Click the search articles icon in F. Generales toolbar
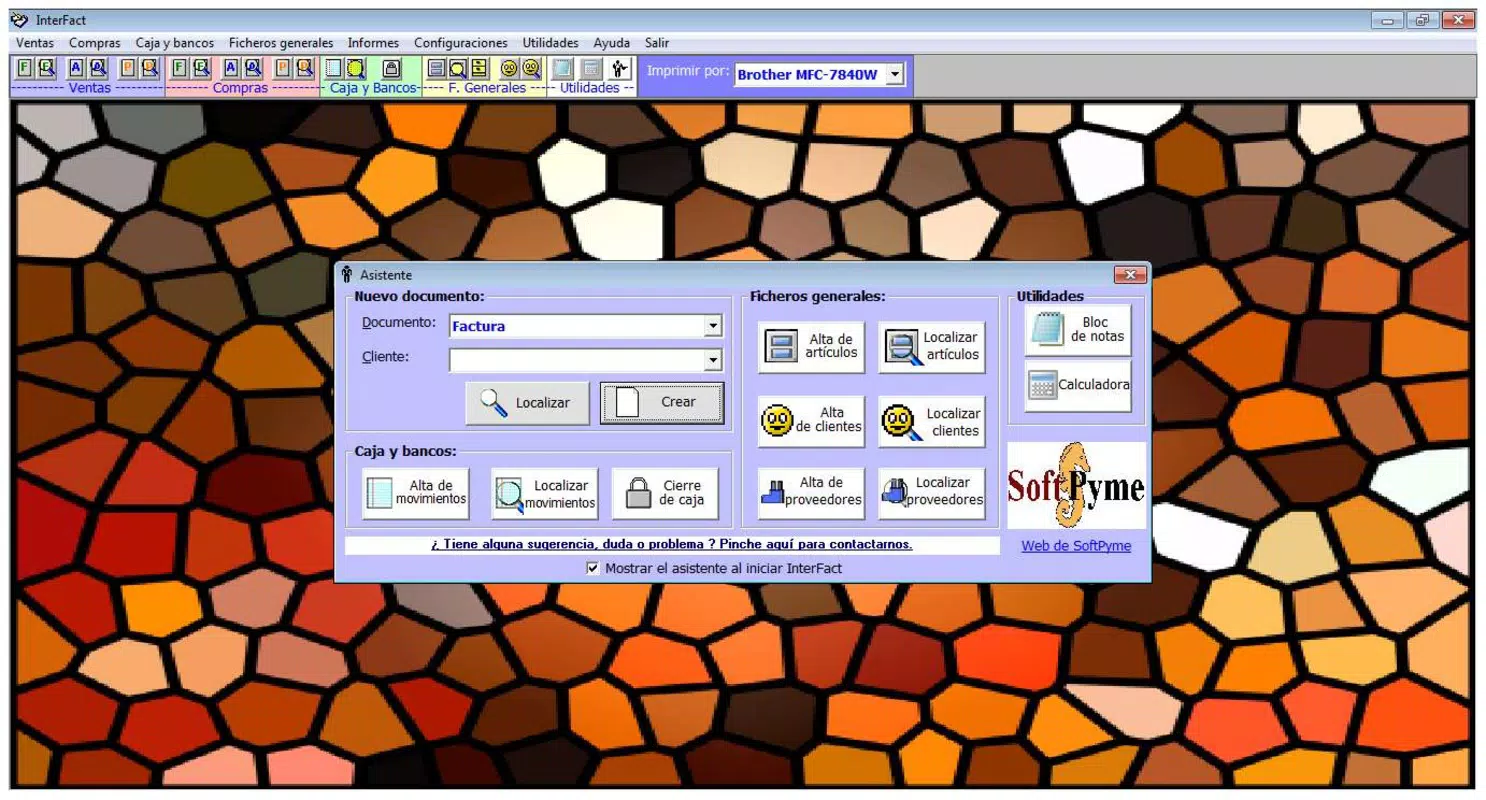This screenshot has width=1486, height=800. click(x=458, y=68)
